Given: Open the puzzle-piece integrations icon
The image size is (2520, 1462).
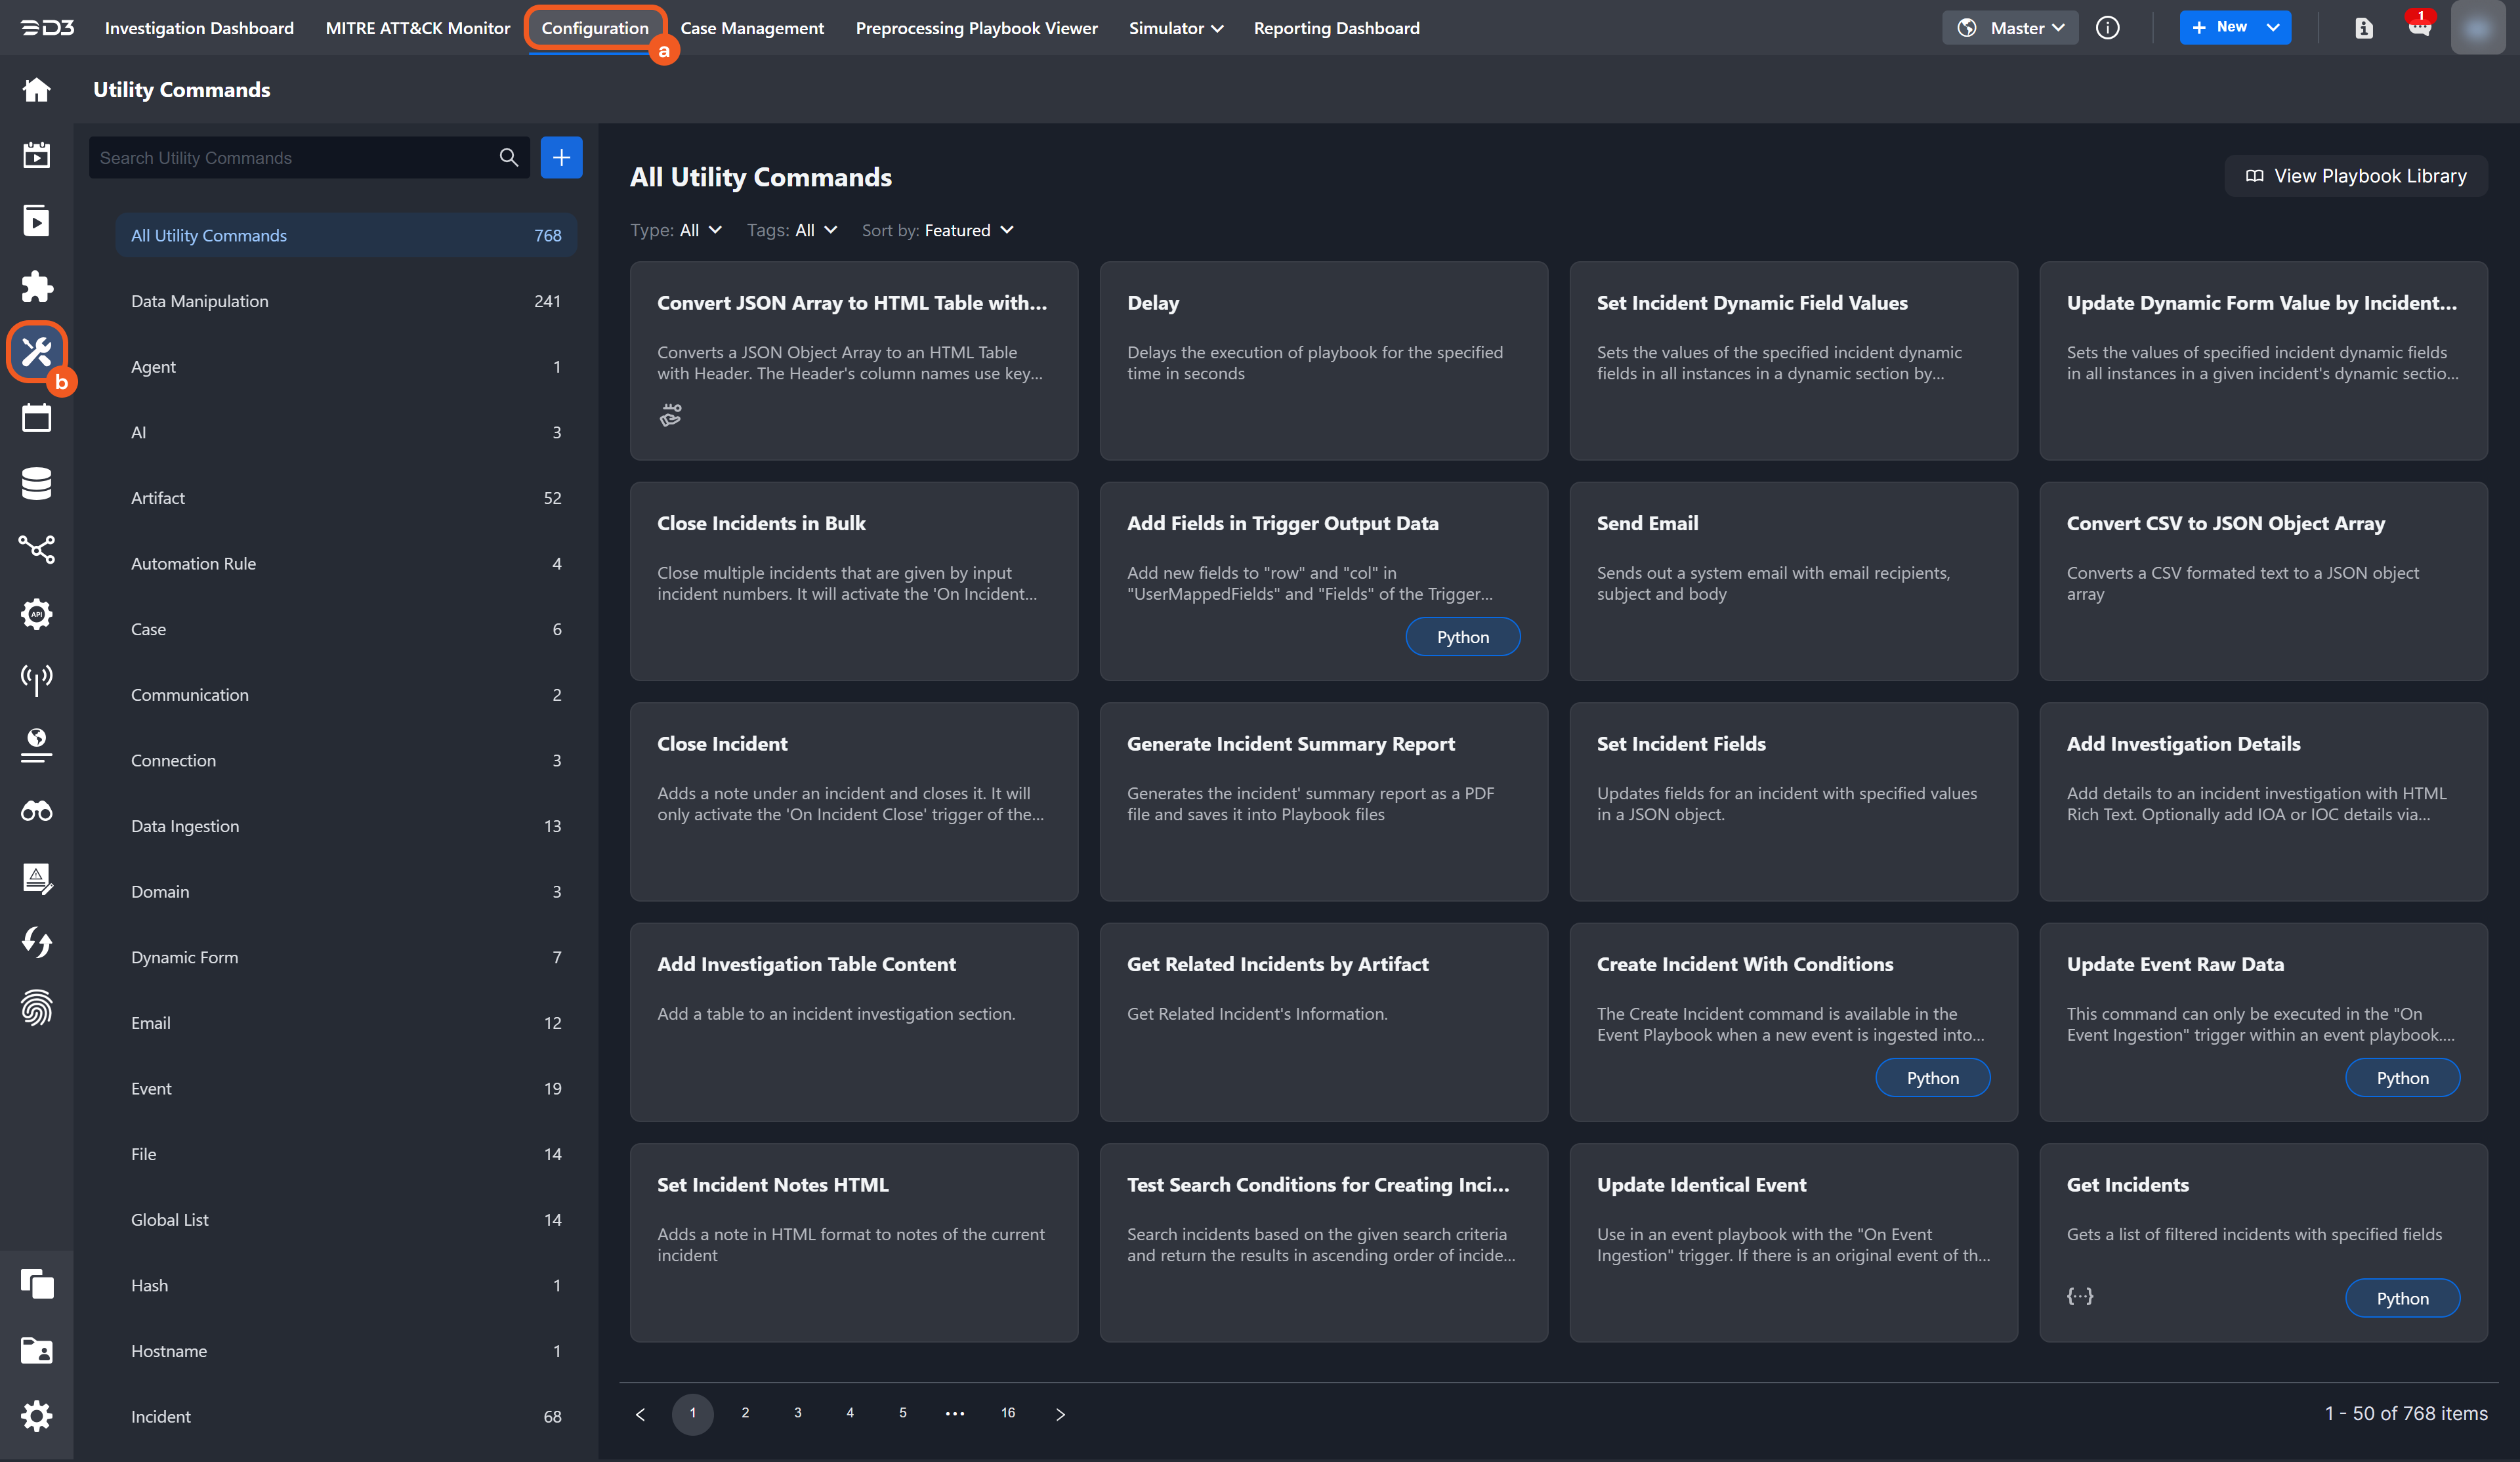Looking at the screenshot, I should coord(36,287).
